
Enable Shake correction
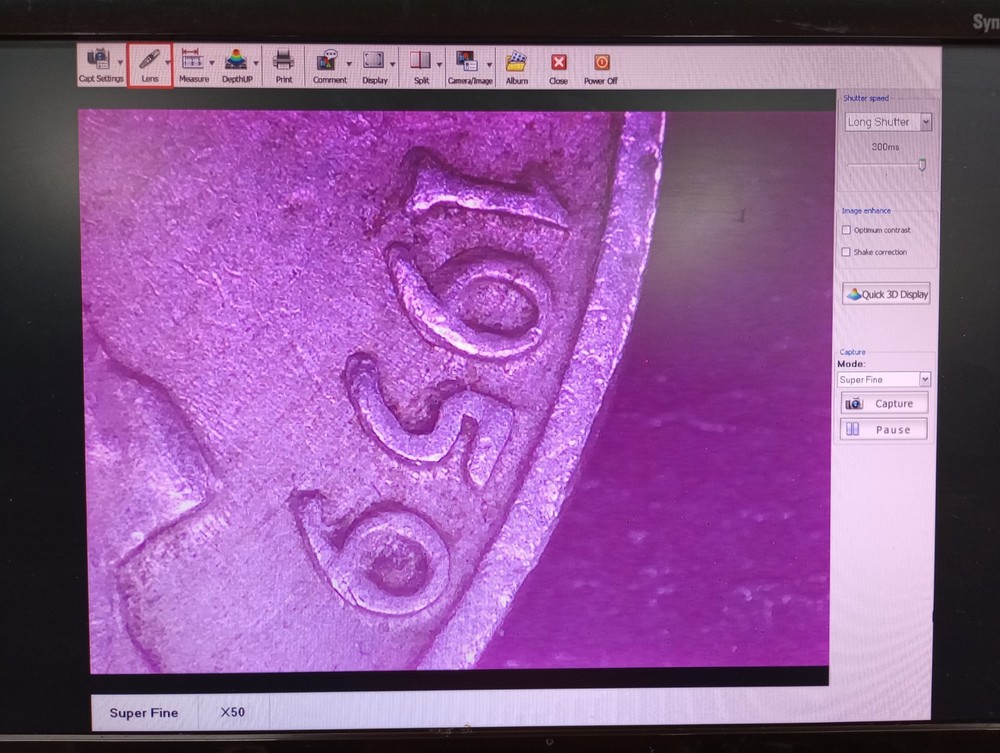click(x=845, y=252)
